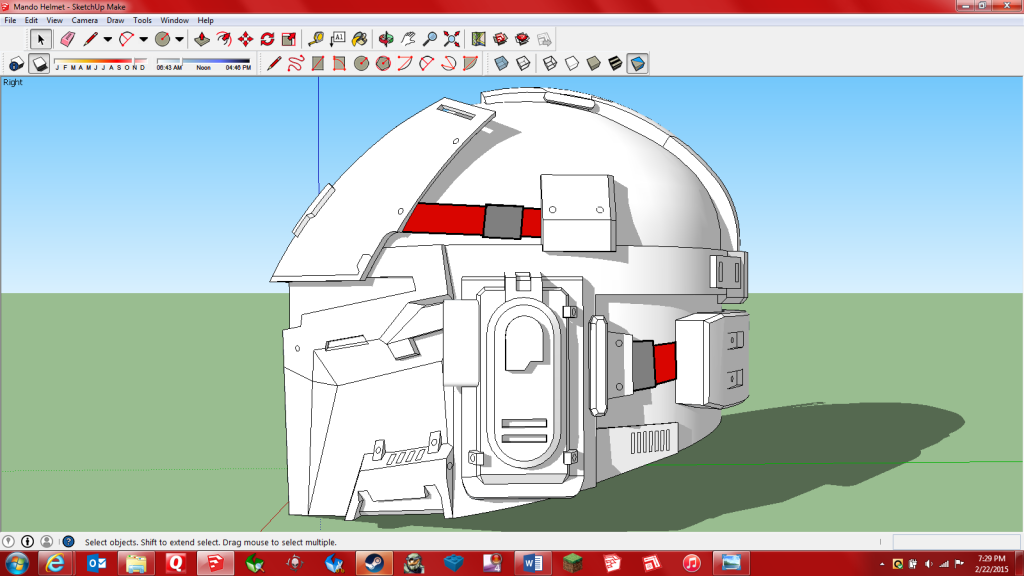Switch to Shaded face style
This screenshot has width=1024, height=576.
594,63
